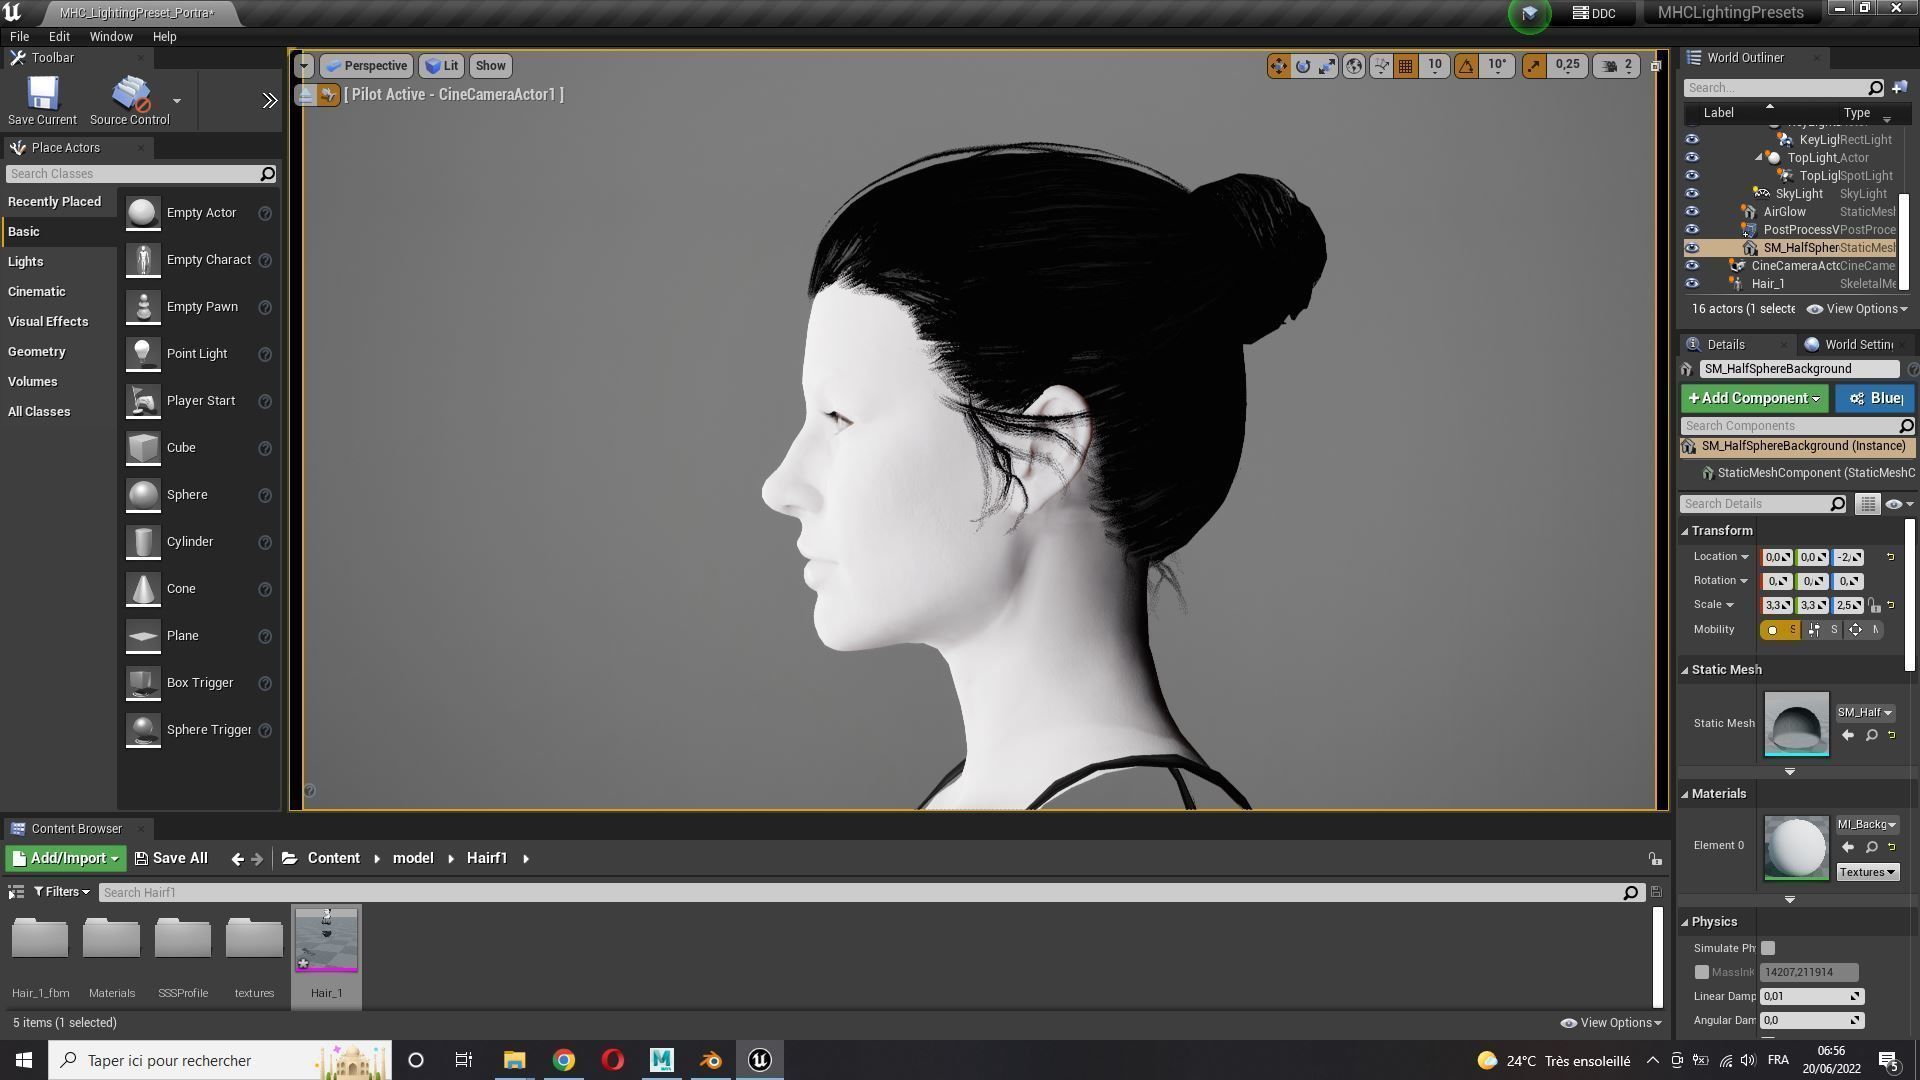Toggle visibility of SkyLight actor

[x=1692, y=194]
